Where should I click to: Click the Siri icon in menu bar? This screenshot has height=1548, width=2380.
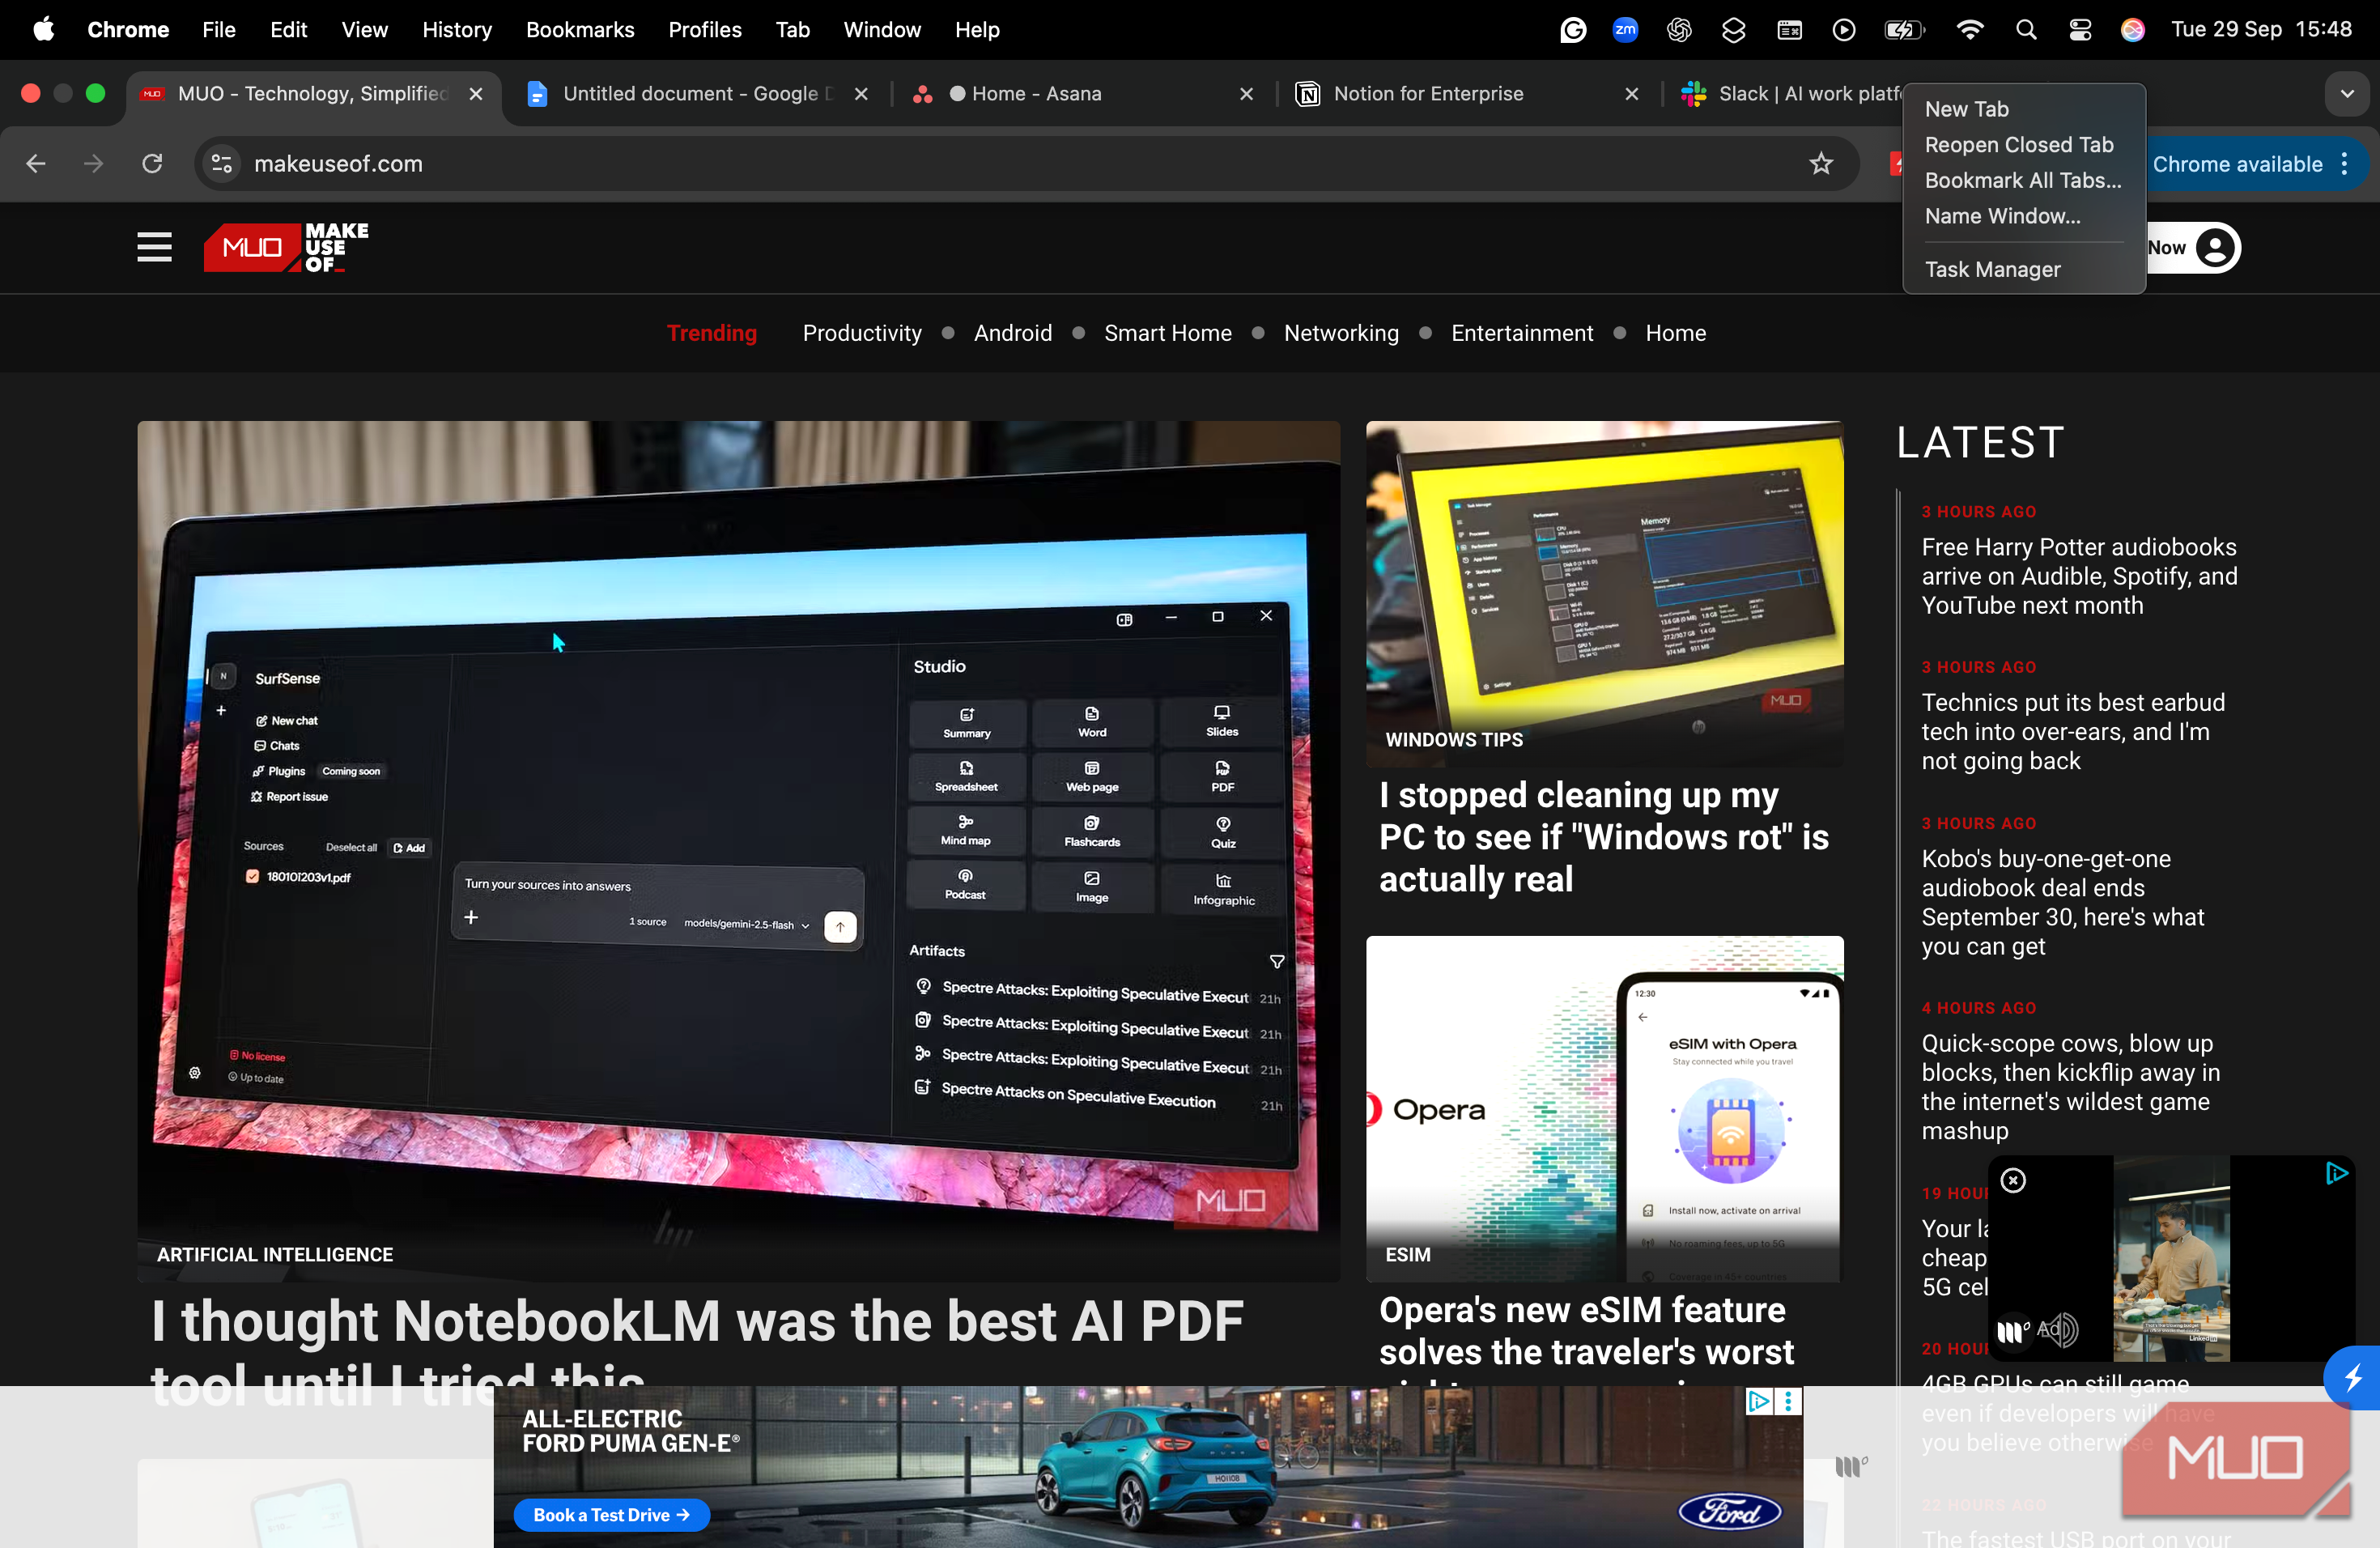click(x=2132, y=30)
